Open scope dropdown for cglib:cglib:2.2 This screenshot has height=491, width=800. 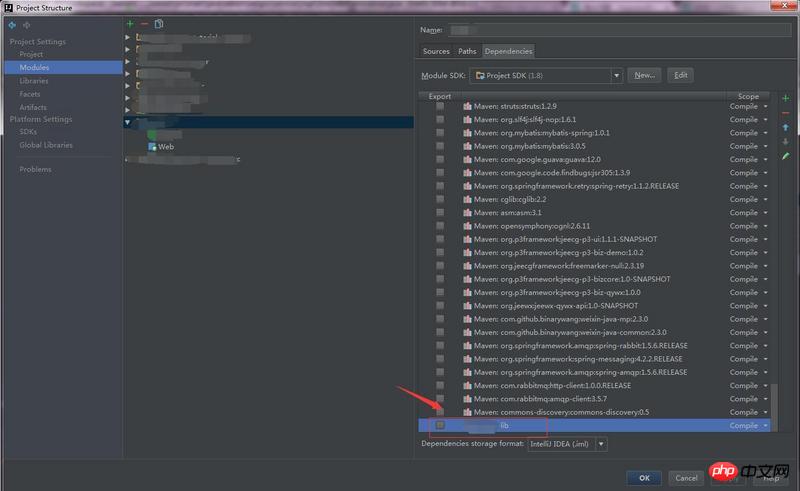click(x=765, y=199)
